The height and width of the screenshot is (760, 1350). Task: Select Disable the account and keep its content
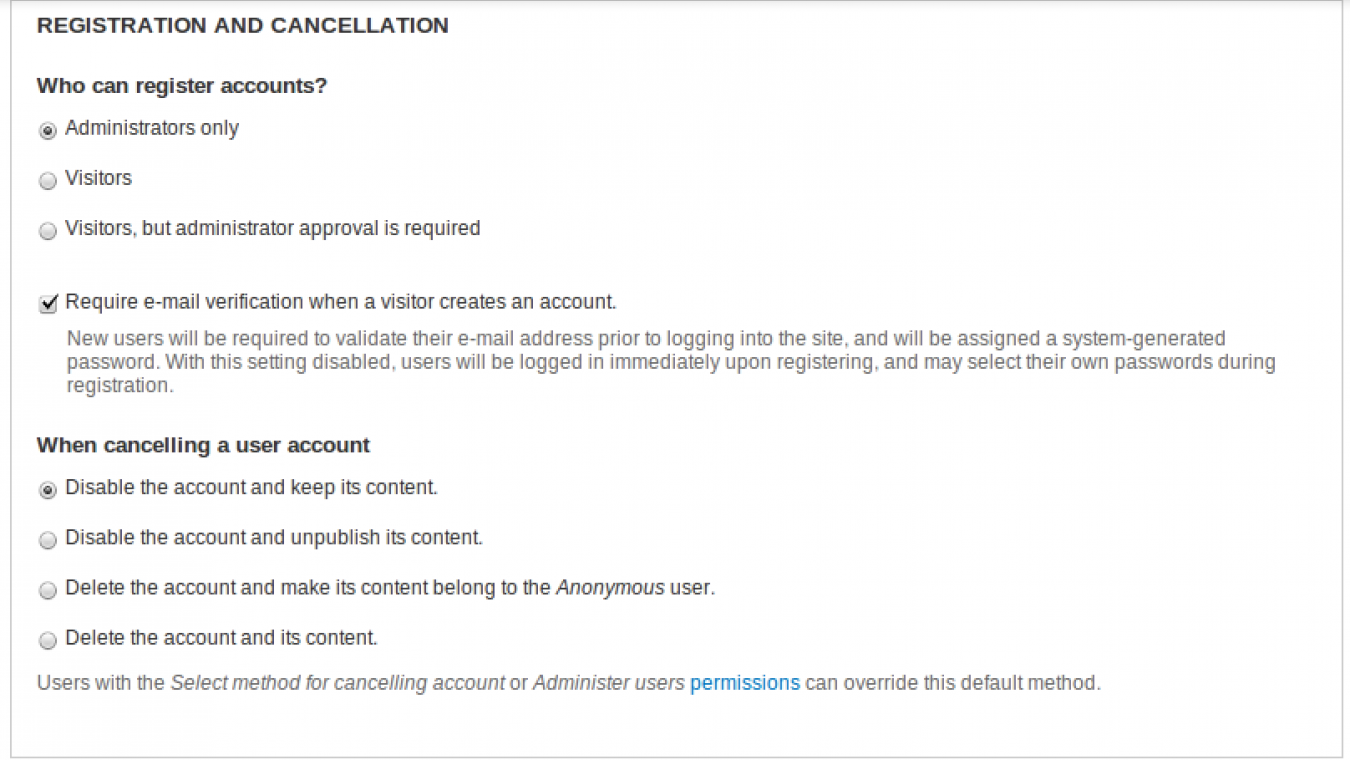pyautogui.click(x=46, y=488)
